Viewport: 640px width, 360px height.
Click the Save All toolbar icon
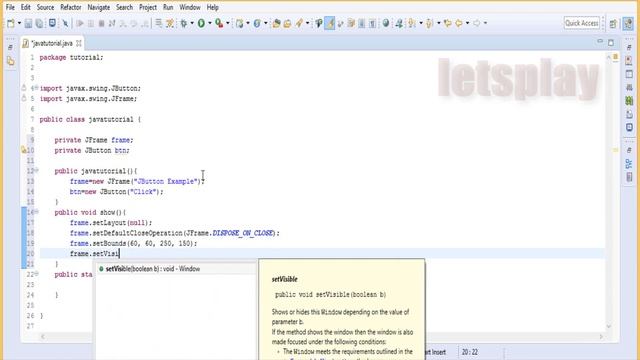click(39, 23)
